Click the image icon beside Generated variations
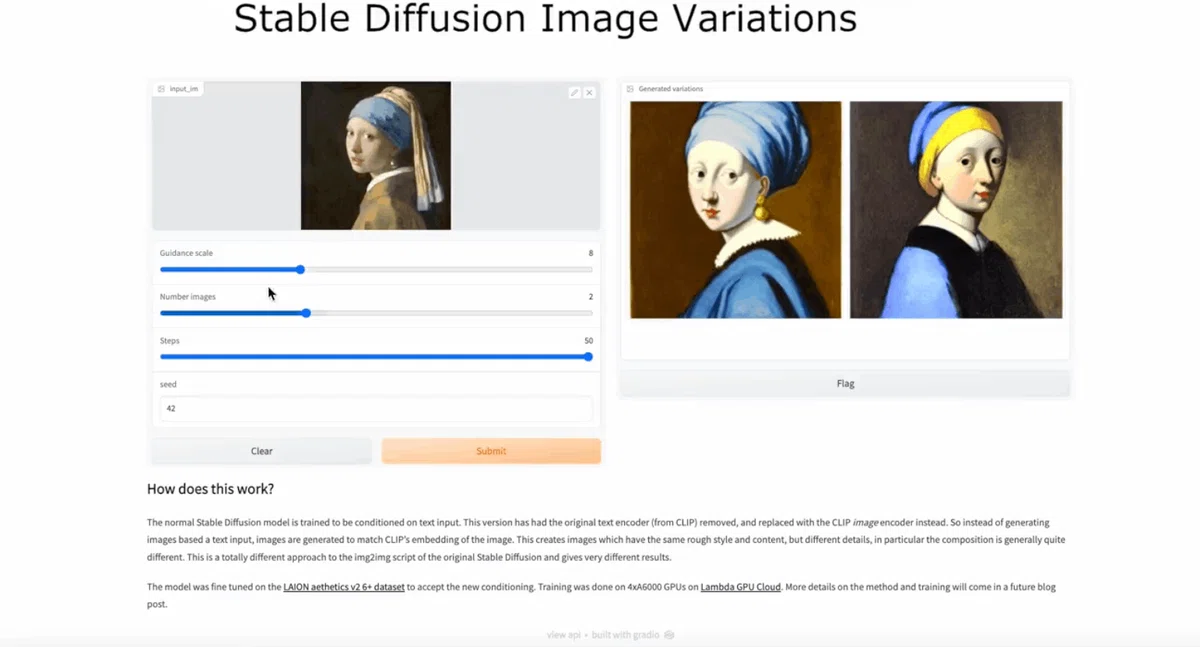Screen dimensions: 1200x647 (630, 89)
